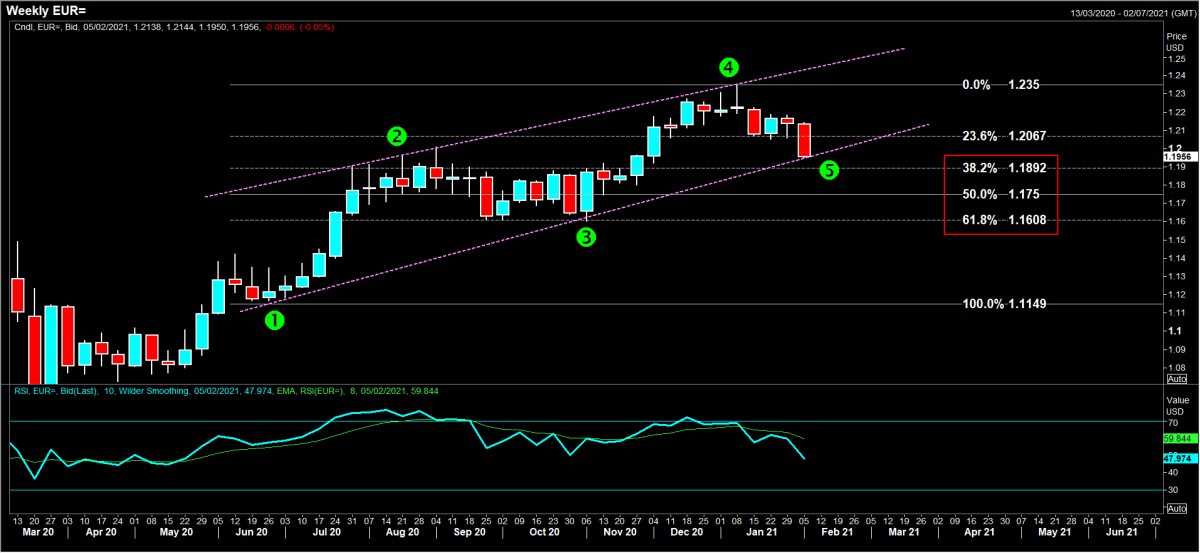Image resolution: width=1200 pixels, height=553 pixels.
Task: Click the 30 level on RSI axis
Action: tap(1171, 489)
